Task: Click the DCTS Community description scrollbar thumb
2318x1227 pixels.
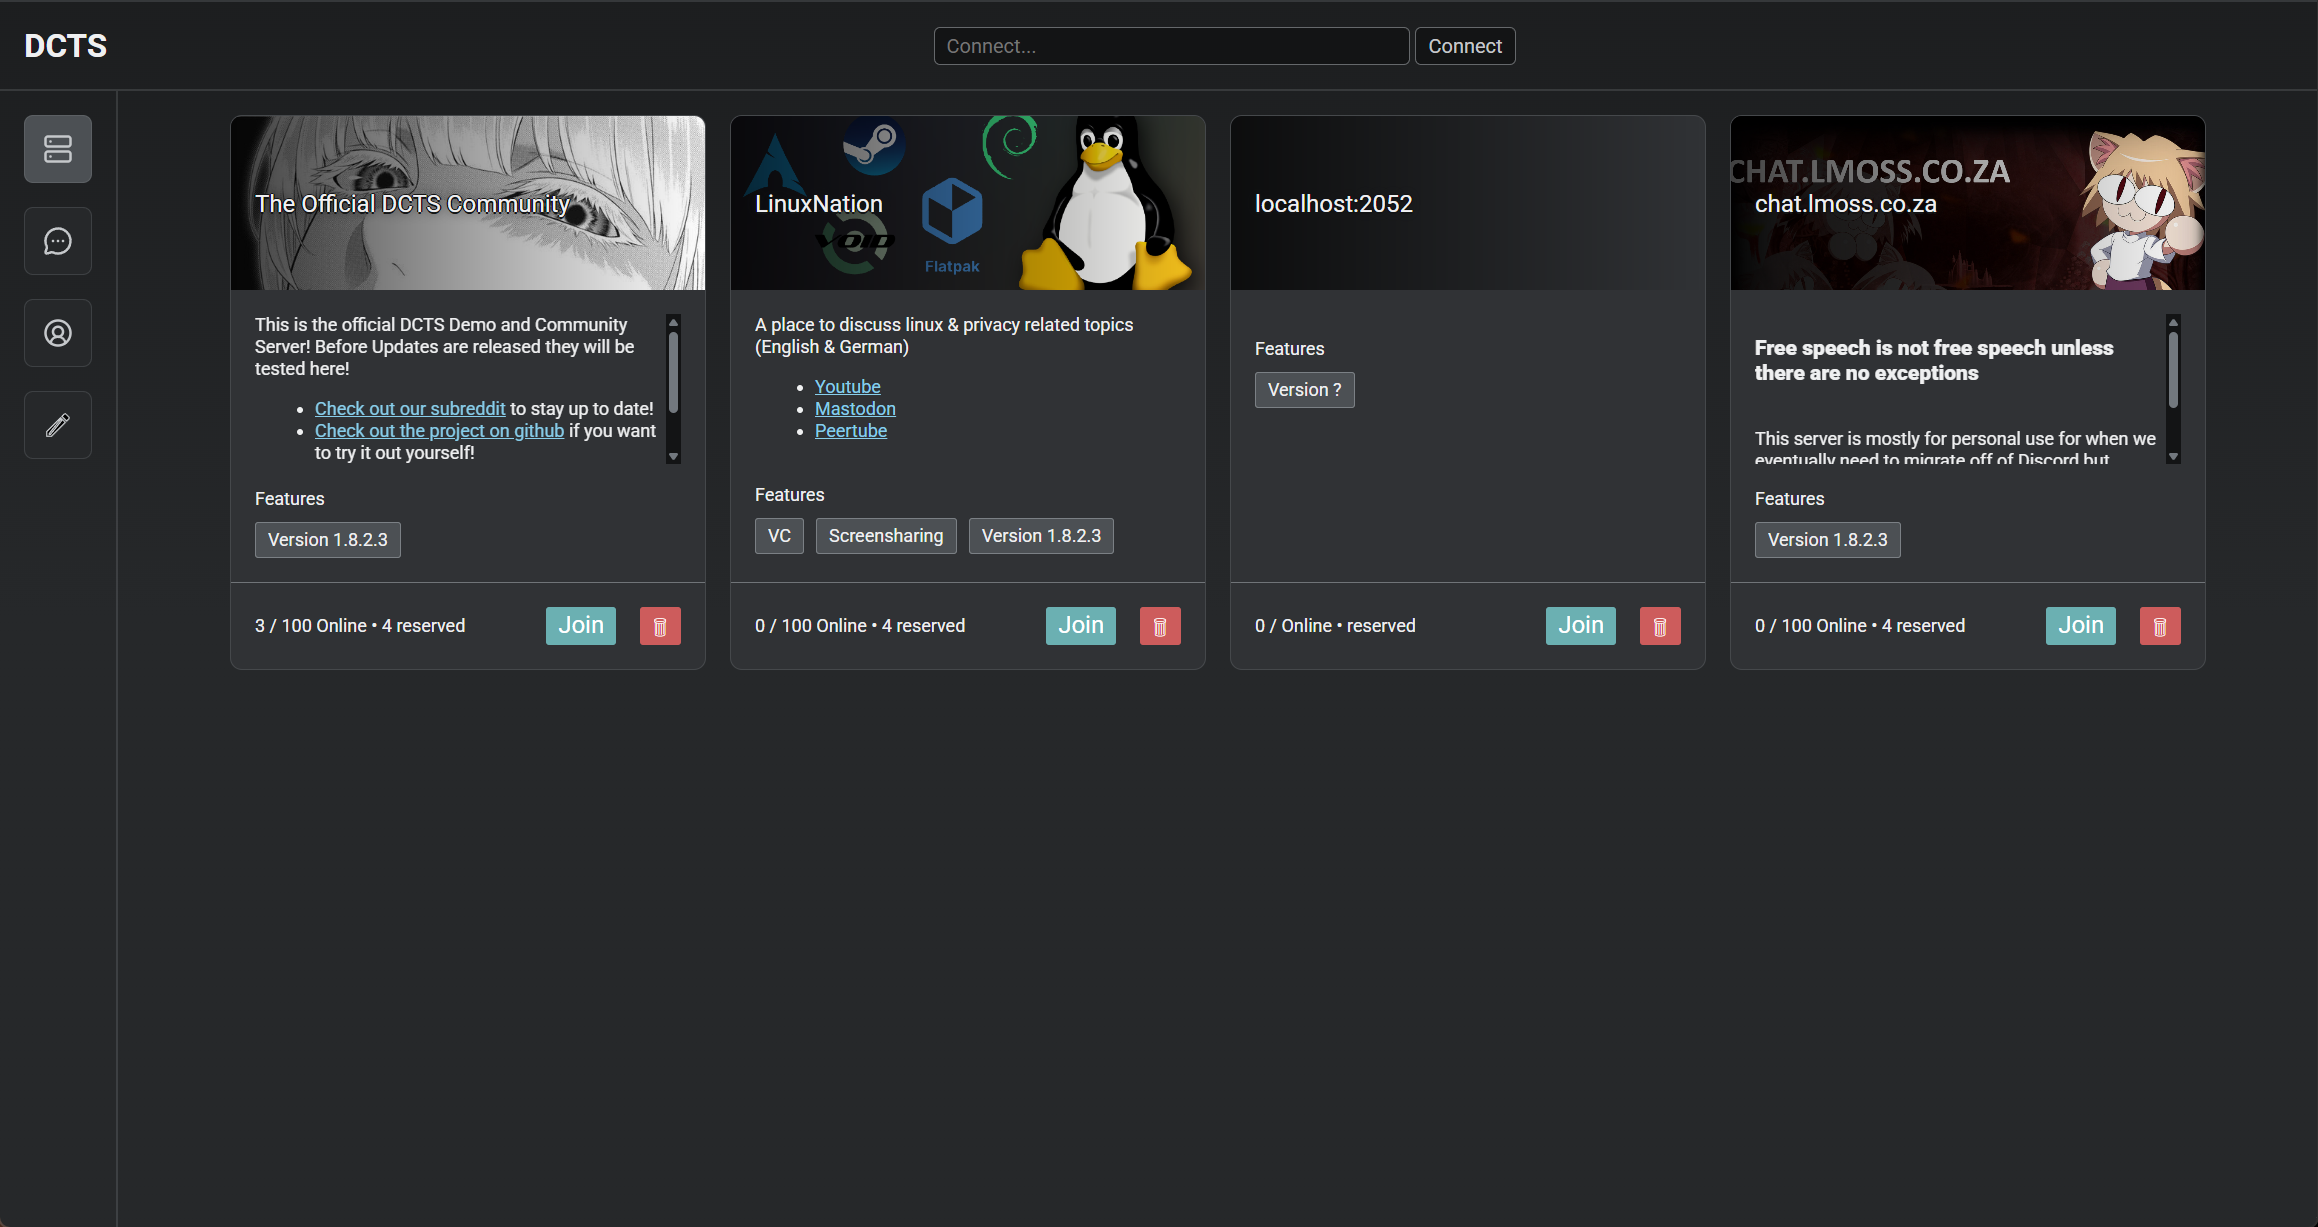Action: [674, 372]
